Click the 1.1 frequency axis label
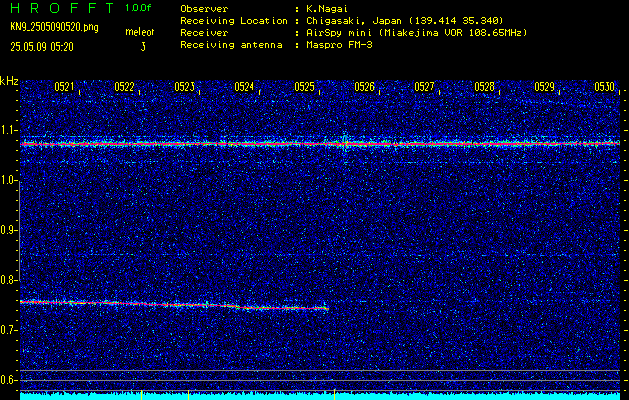Screen dimensions: 629x400 pos(8,130)
